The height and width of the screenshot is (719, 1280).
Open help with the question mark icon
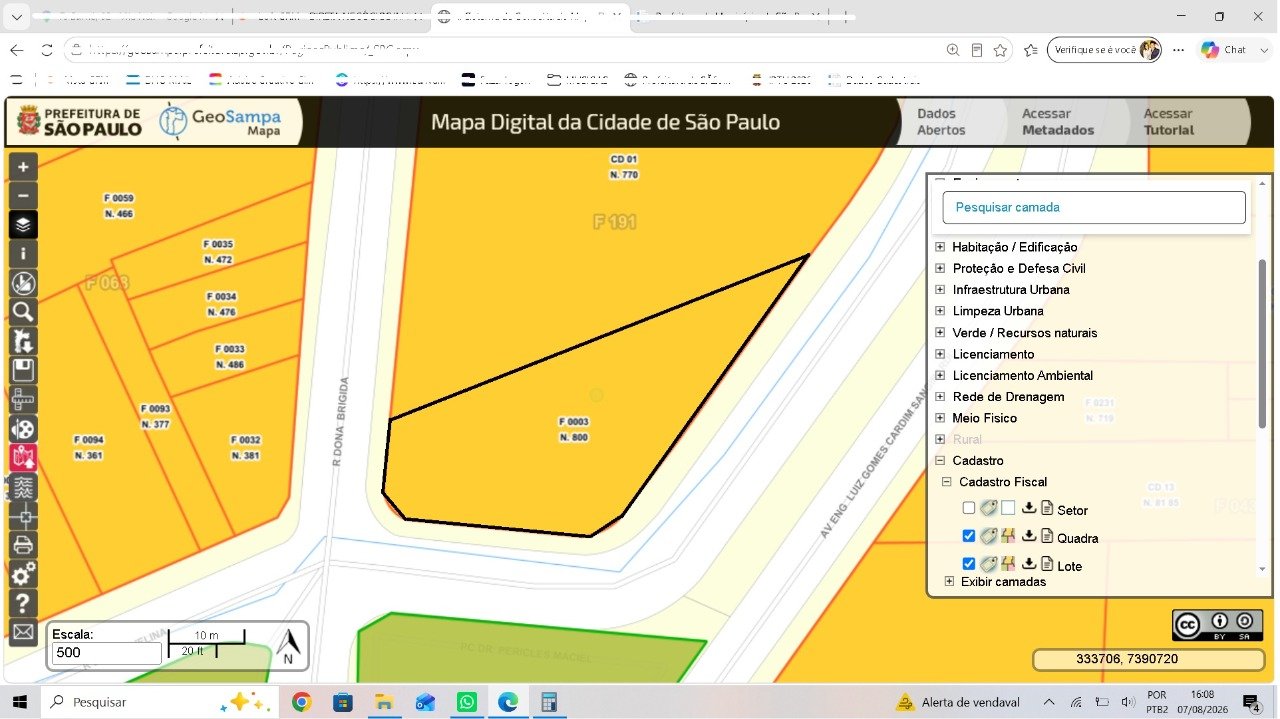(x=23, y=604)
